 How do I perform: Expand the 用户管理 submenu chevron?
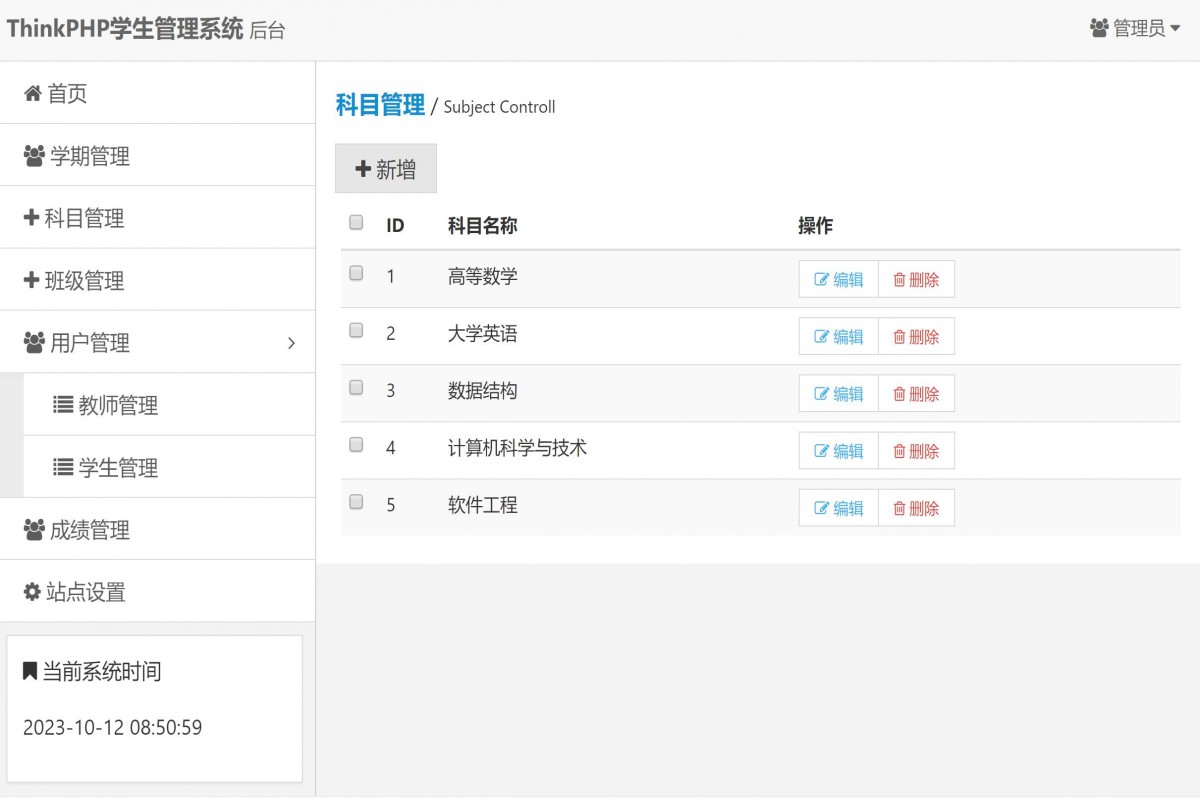tap(291, 342)
